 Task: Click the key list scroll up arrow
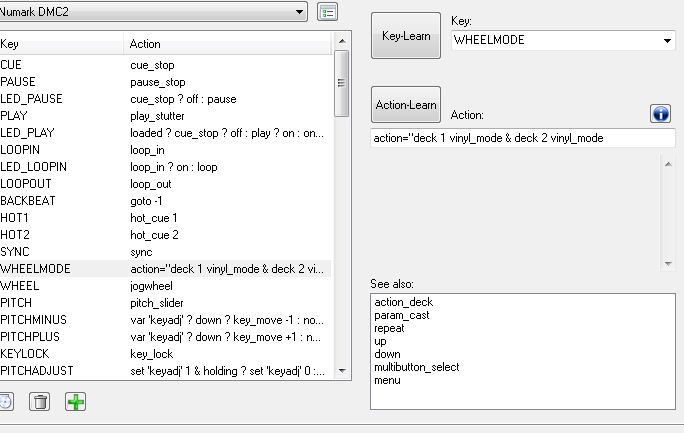click(x=342, y=41)
